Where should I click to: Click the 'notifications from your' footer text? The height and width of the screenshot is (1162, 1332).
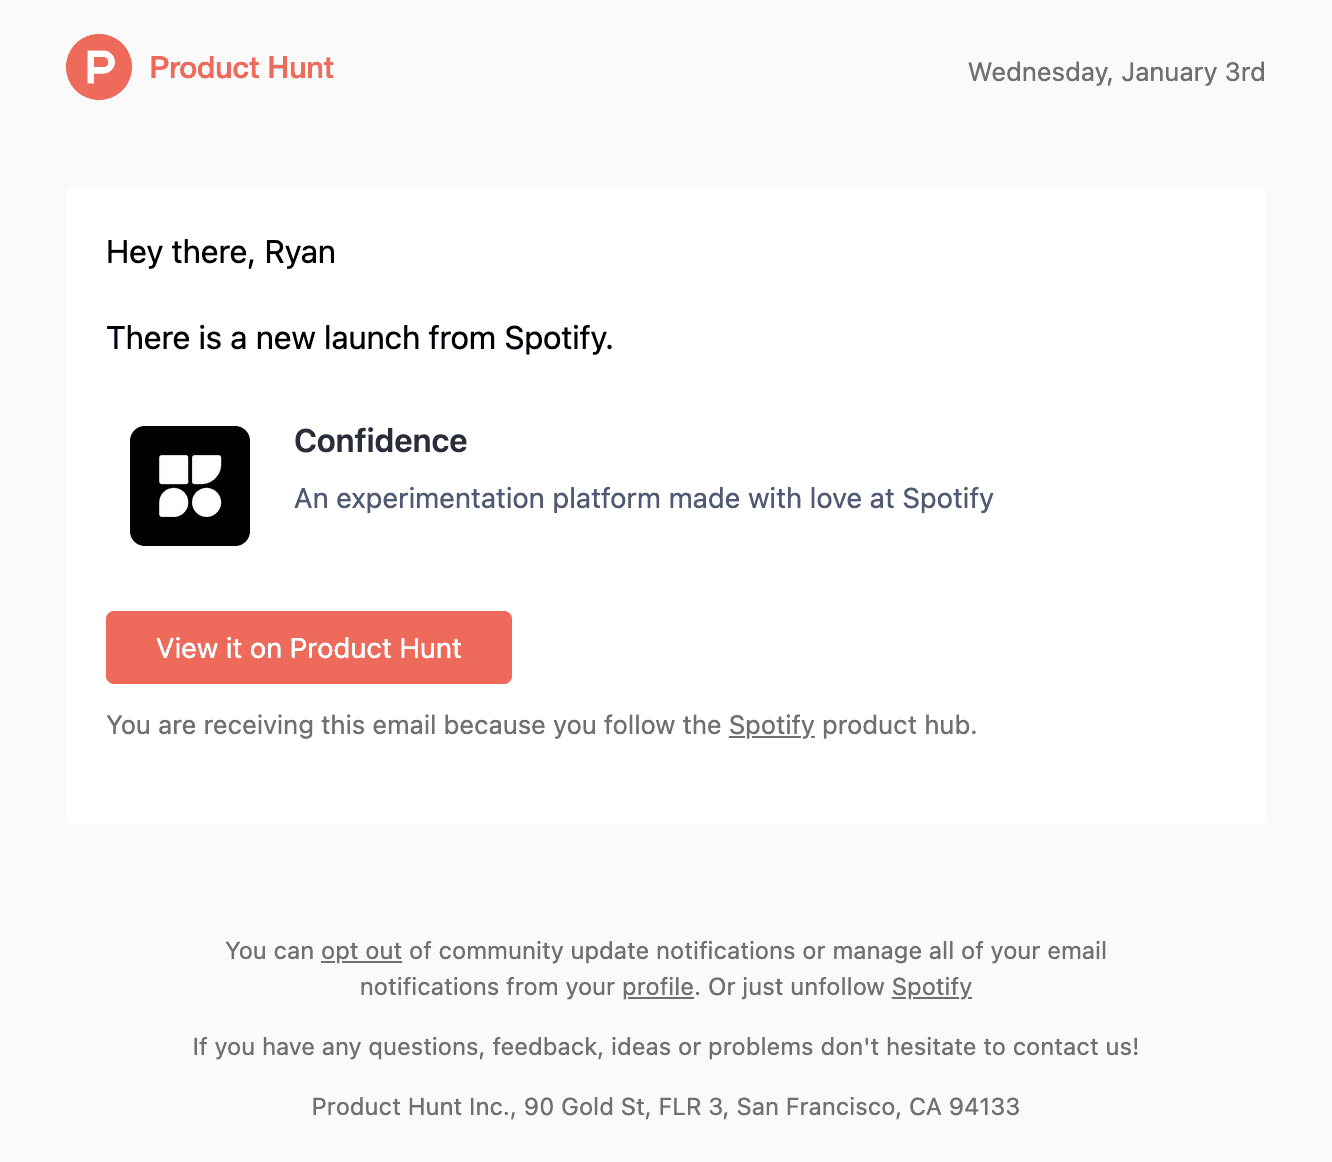point(487,987)
